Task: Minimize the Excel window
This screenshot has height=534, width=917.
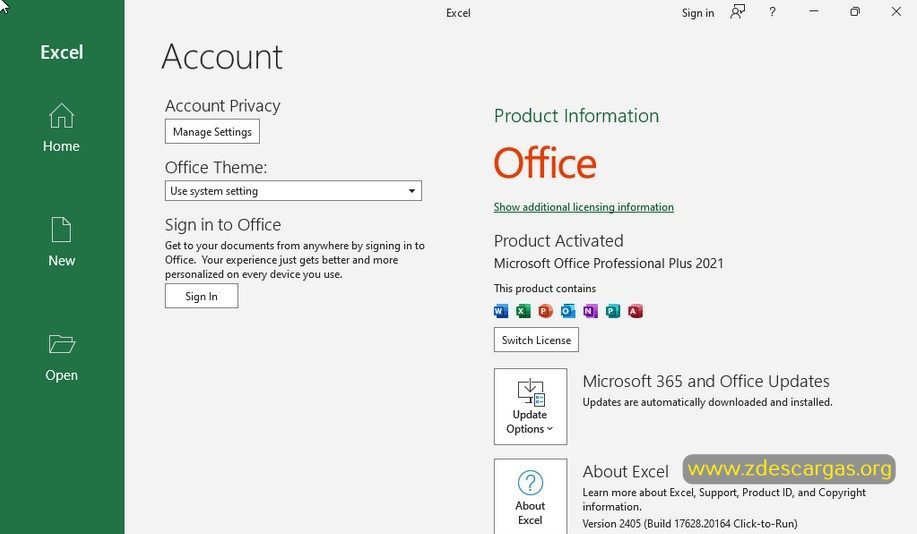Action: [x=813, y=12]
